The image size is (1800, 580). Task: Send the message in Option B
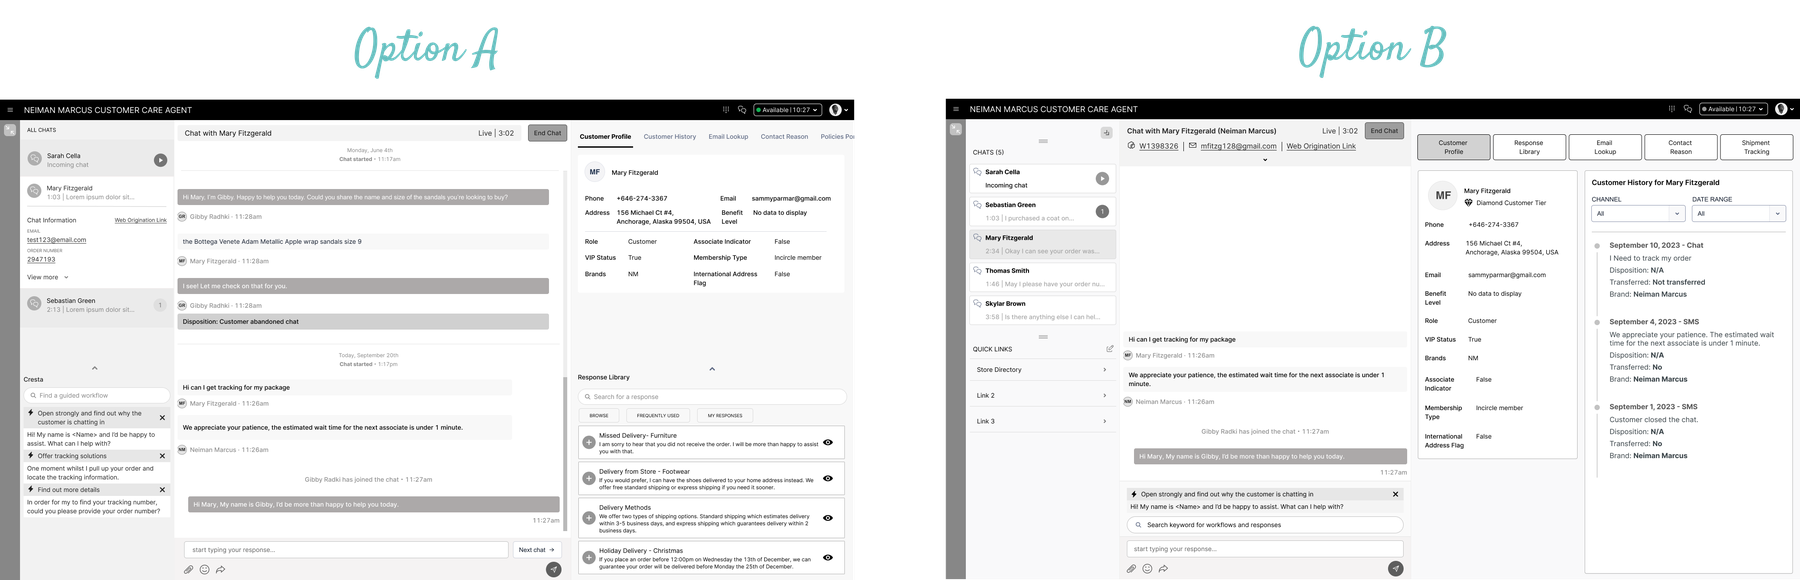1396,568
